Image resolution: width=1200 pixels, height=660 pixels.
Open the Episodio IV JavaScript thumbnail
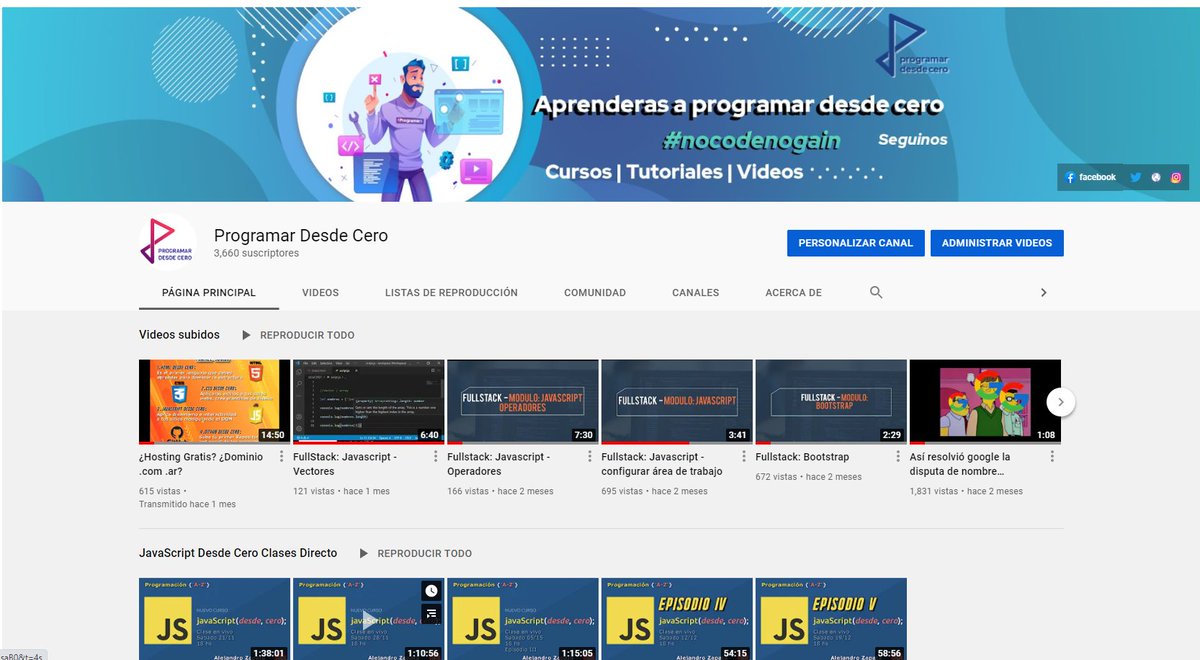pos(677,618)
